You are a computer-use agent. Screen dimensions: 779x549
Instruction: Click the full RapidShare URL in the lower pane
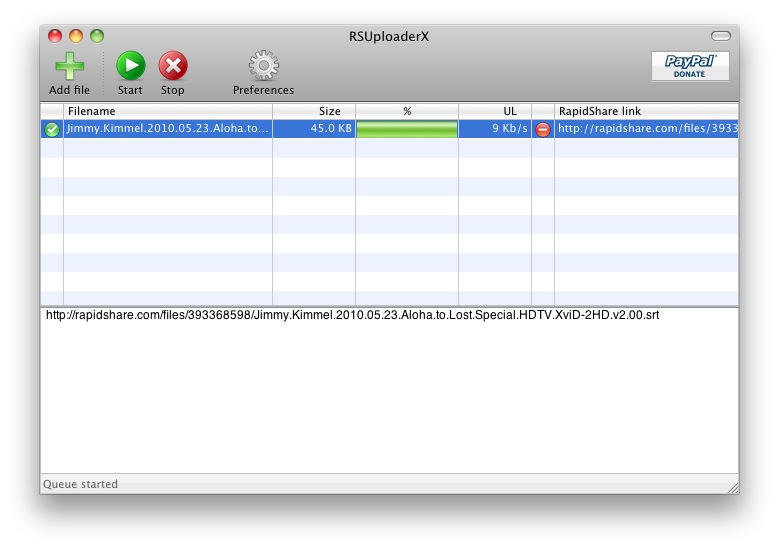tap(352, 315)
